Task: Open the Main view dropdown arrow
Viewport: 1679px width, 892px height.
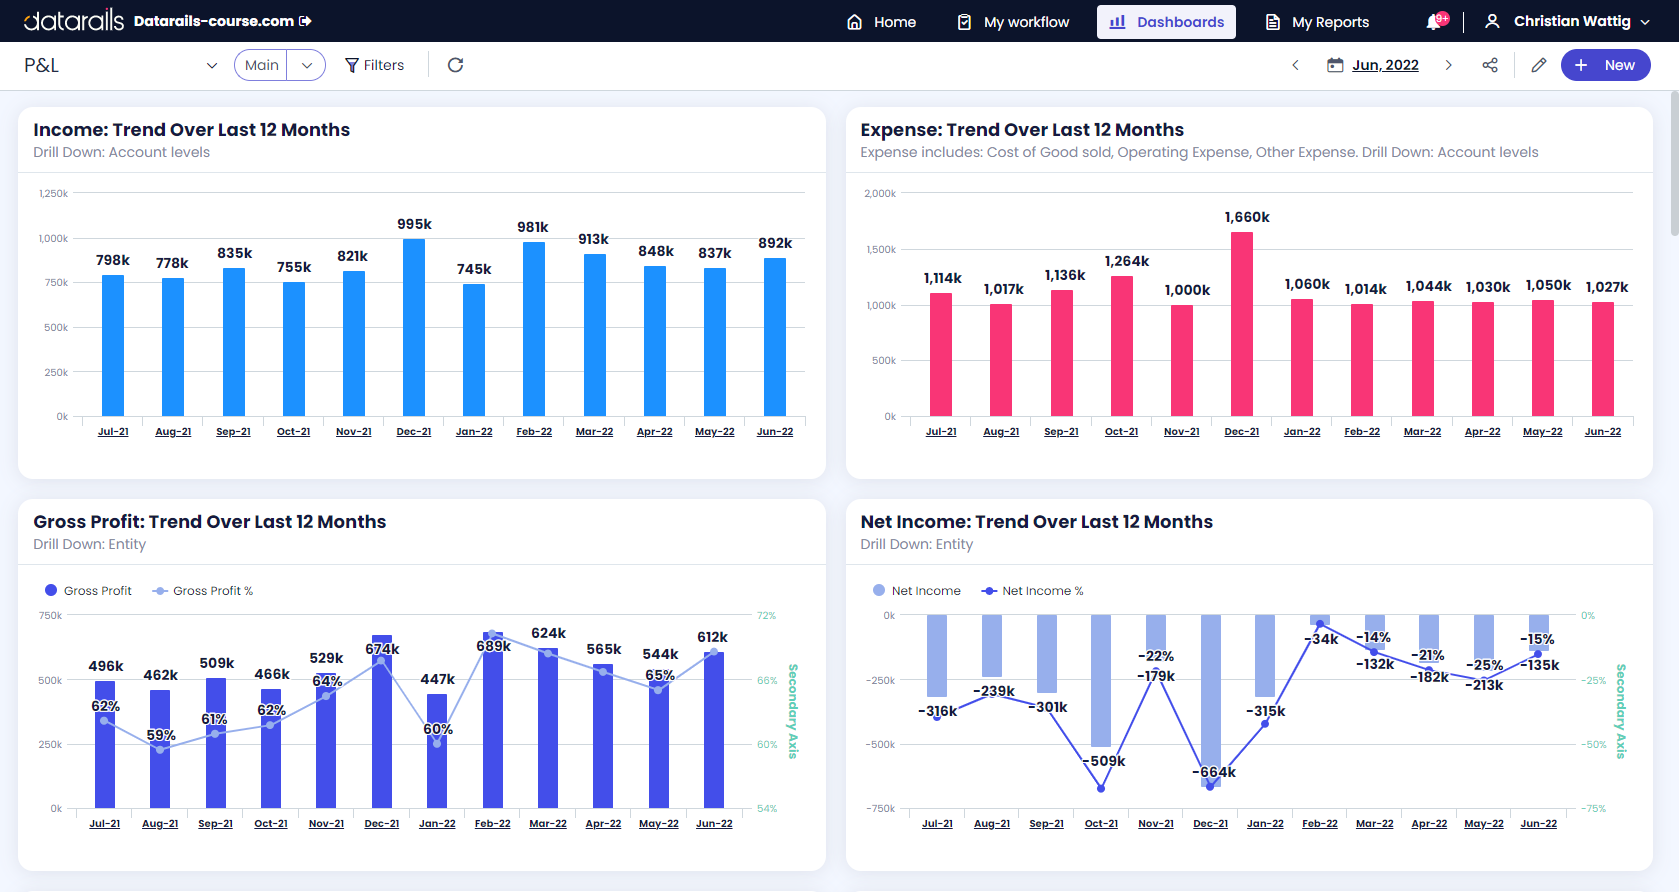Action: [307, 65]
